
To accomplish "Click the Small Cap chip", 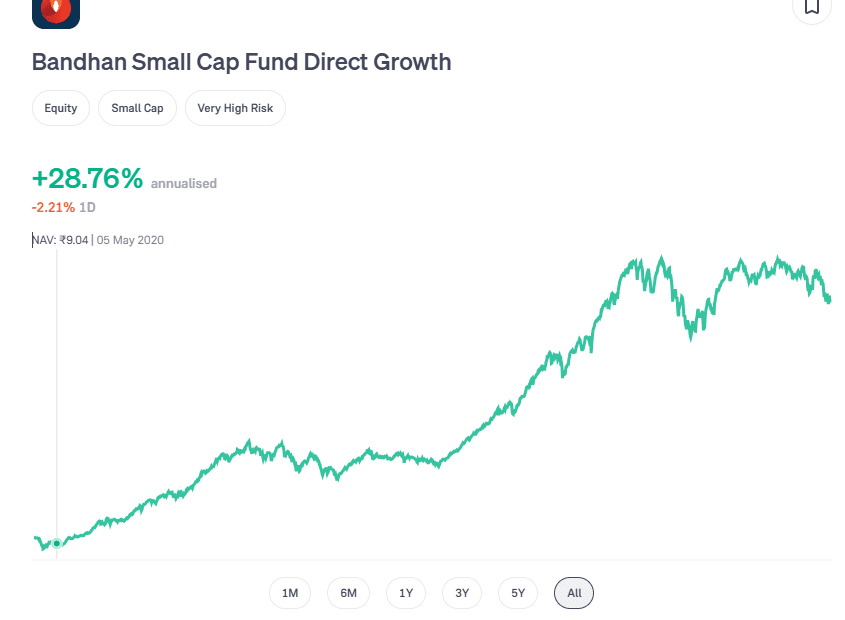I will click(137, 107).
